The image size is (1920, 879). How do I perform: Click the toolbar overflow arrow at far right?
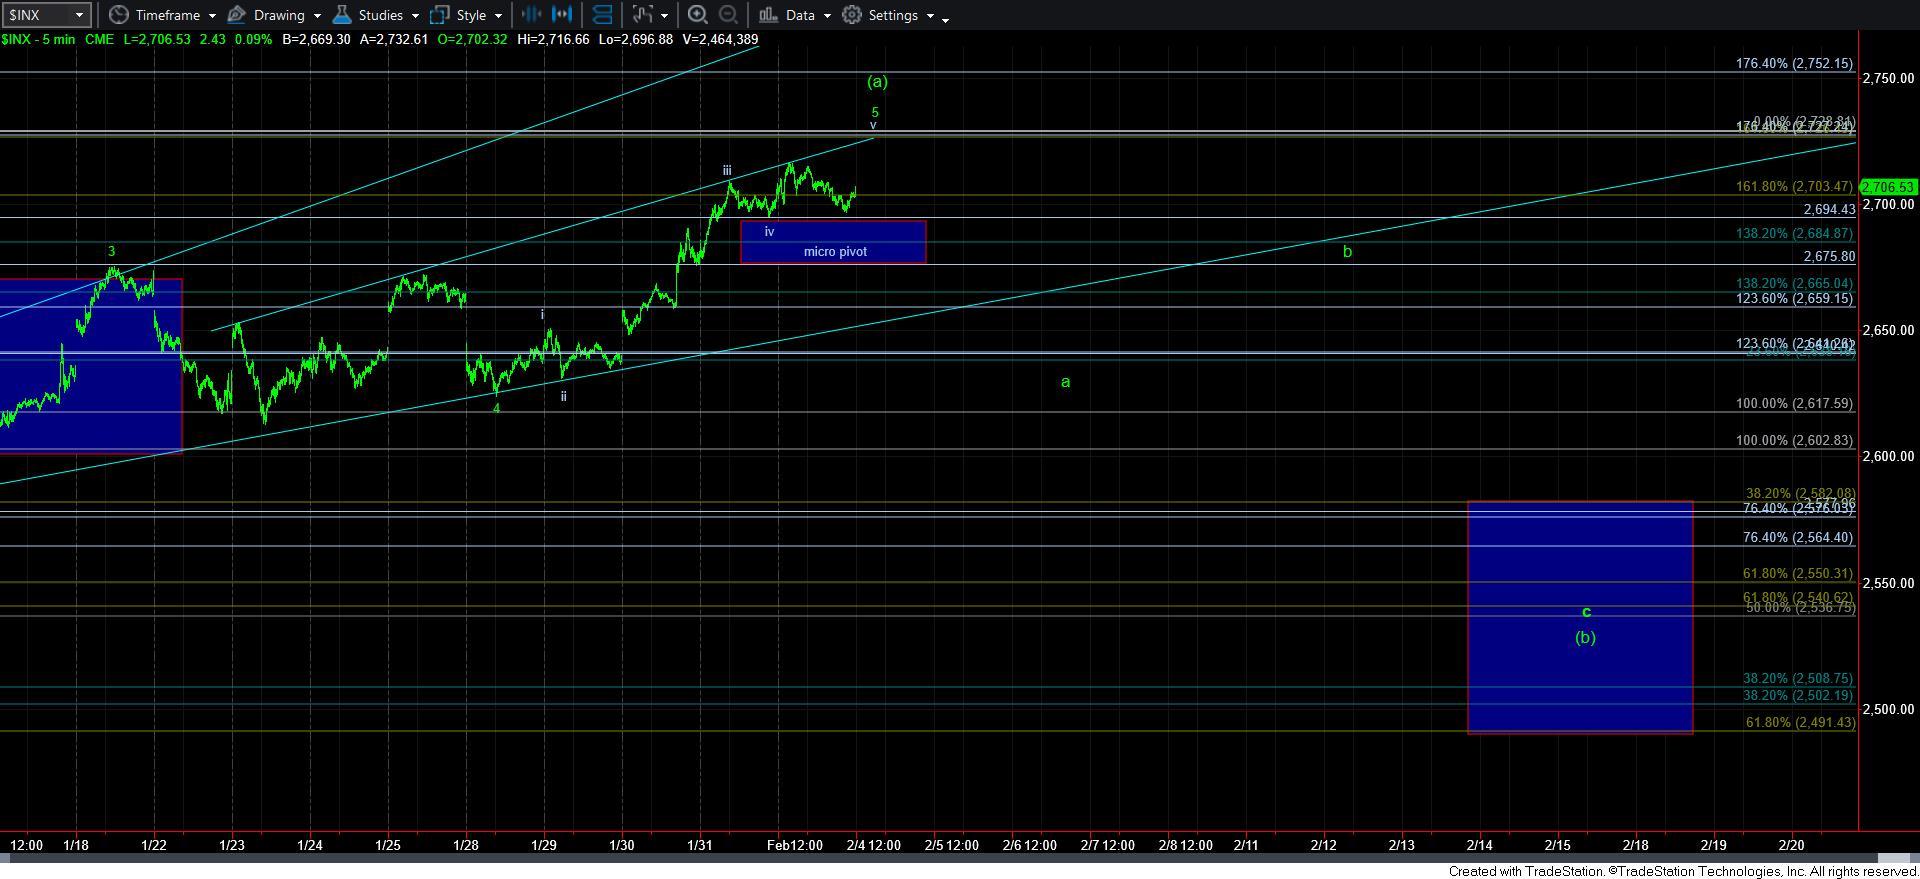(945, 18)
